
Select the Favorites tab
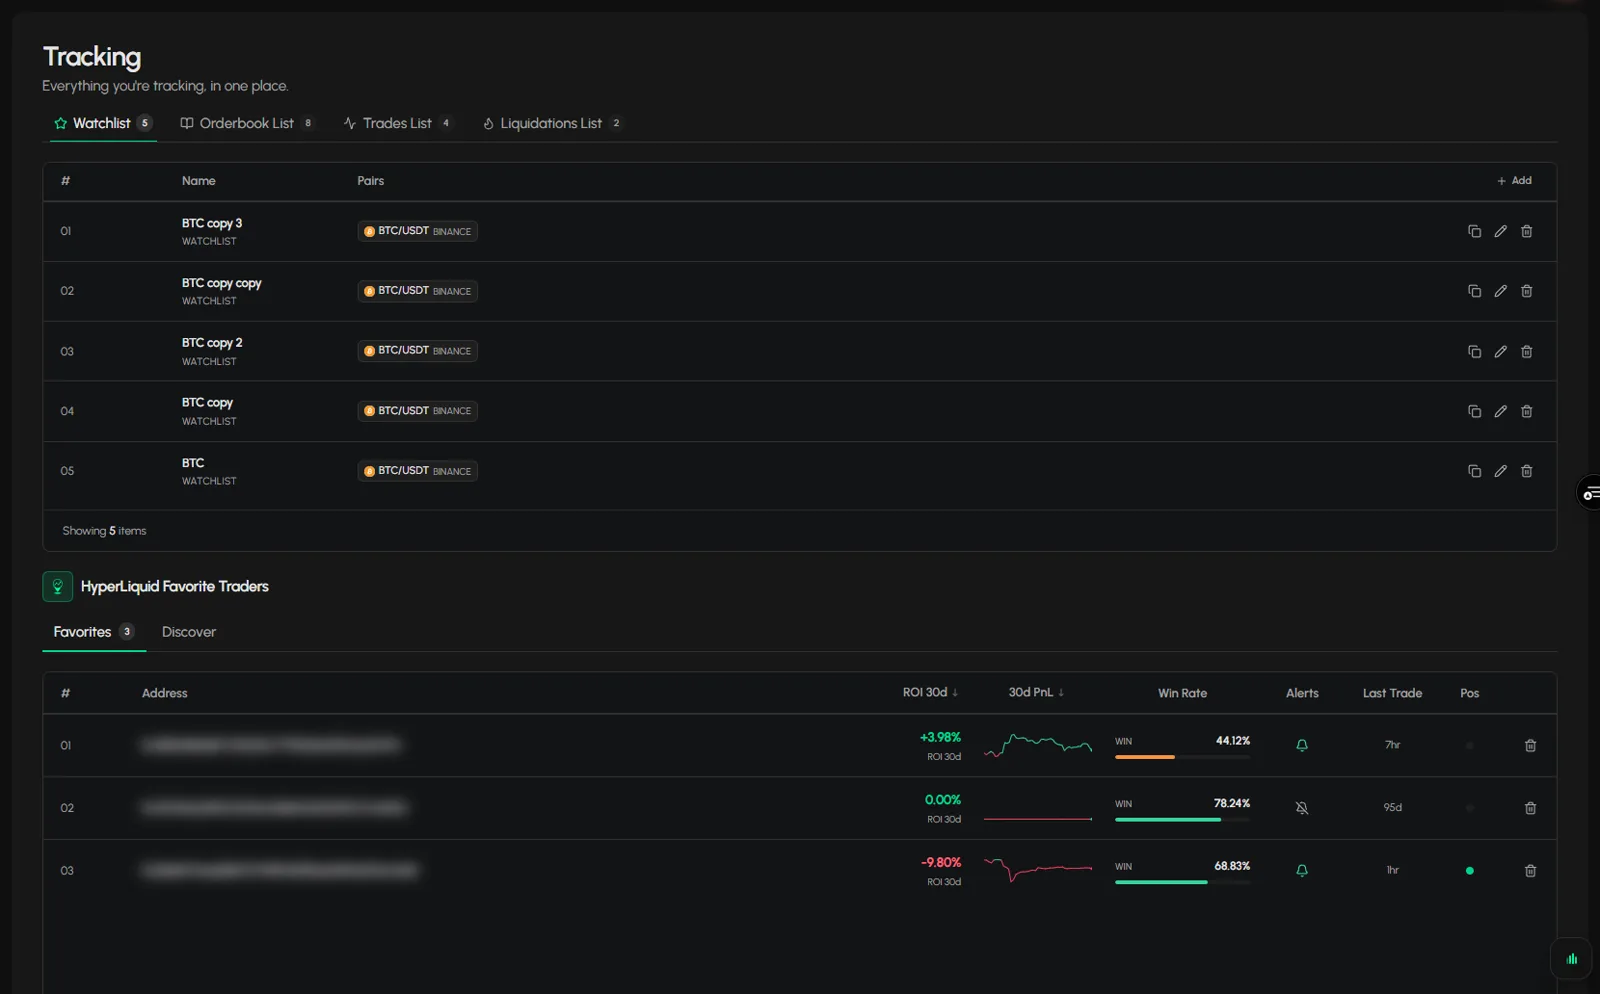pos(93,632)
